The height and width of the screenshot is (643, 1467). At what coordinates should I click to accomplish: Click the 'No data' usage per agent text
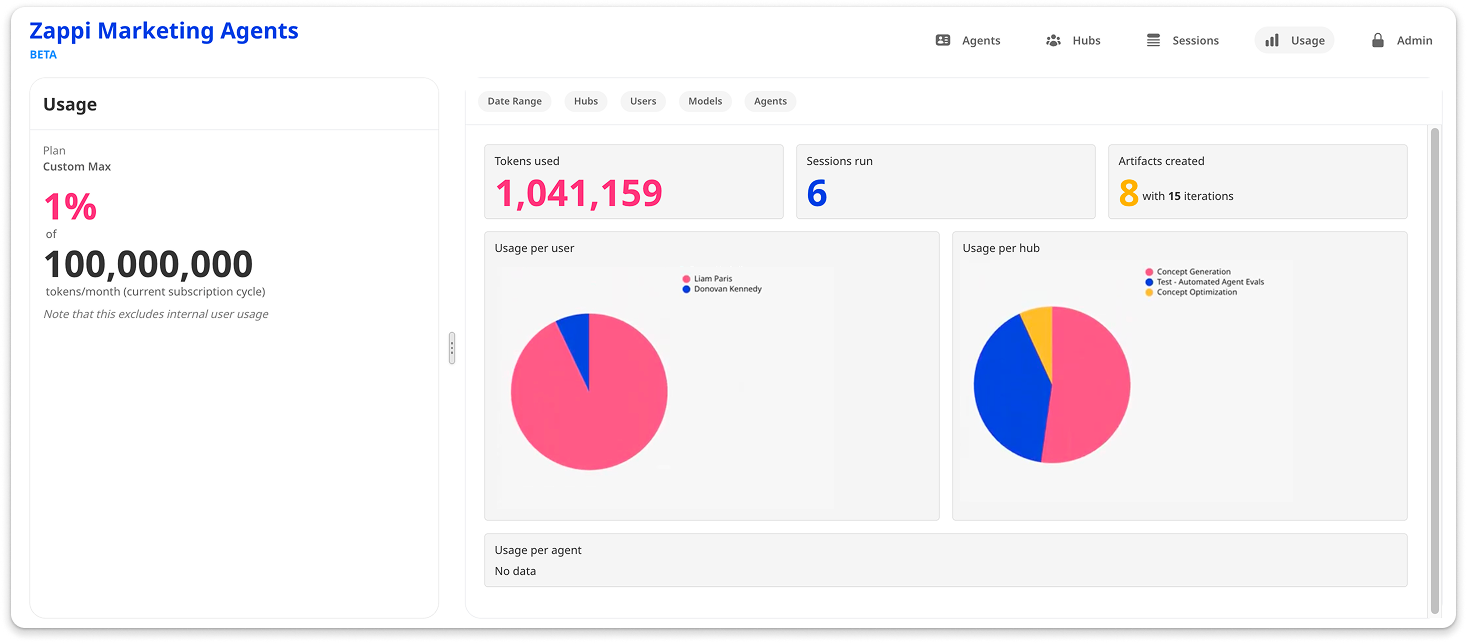[x=515, y=571]
